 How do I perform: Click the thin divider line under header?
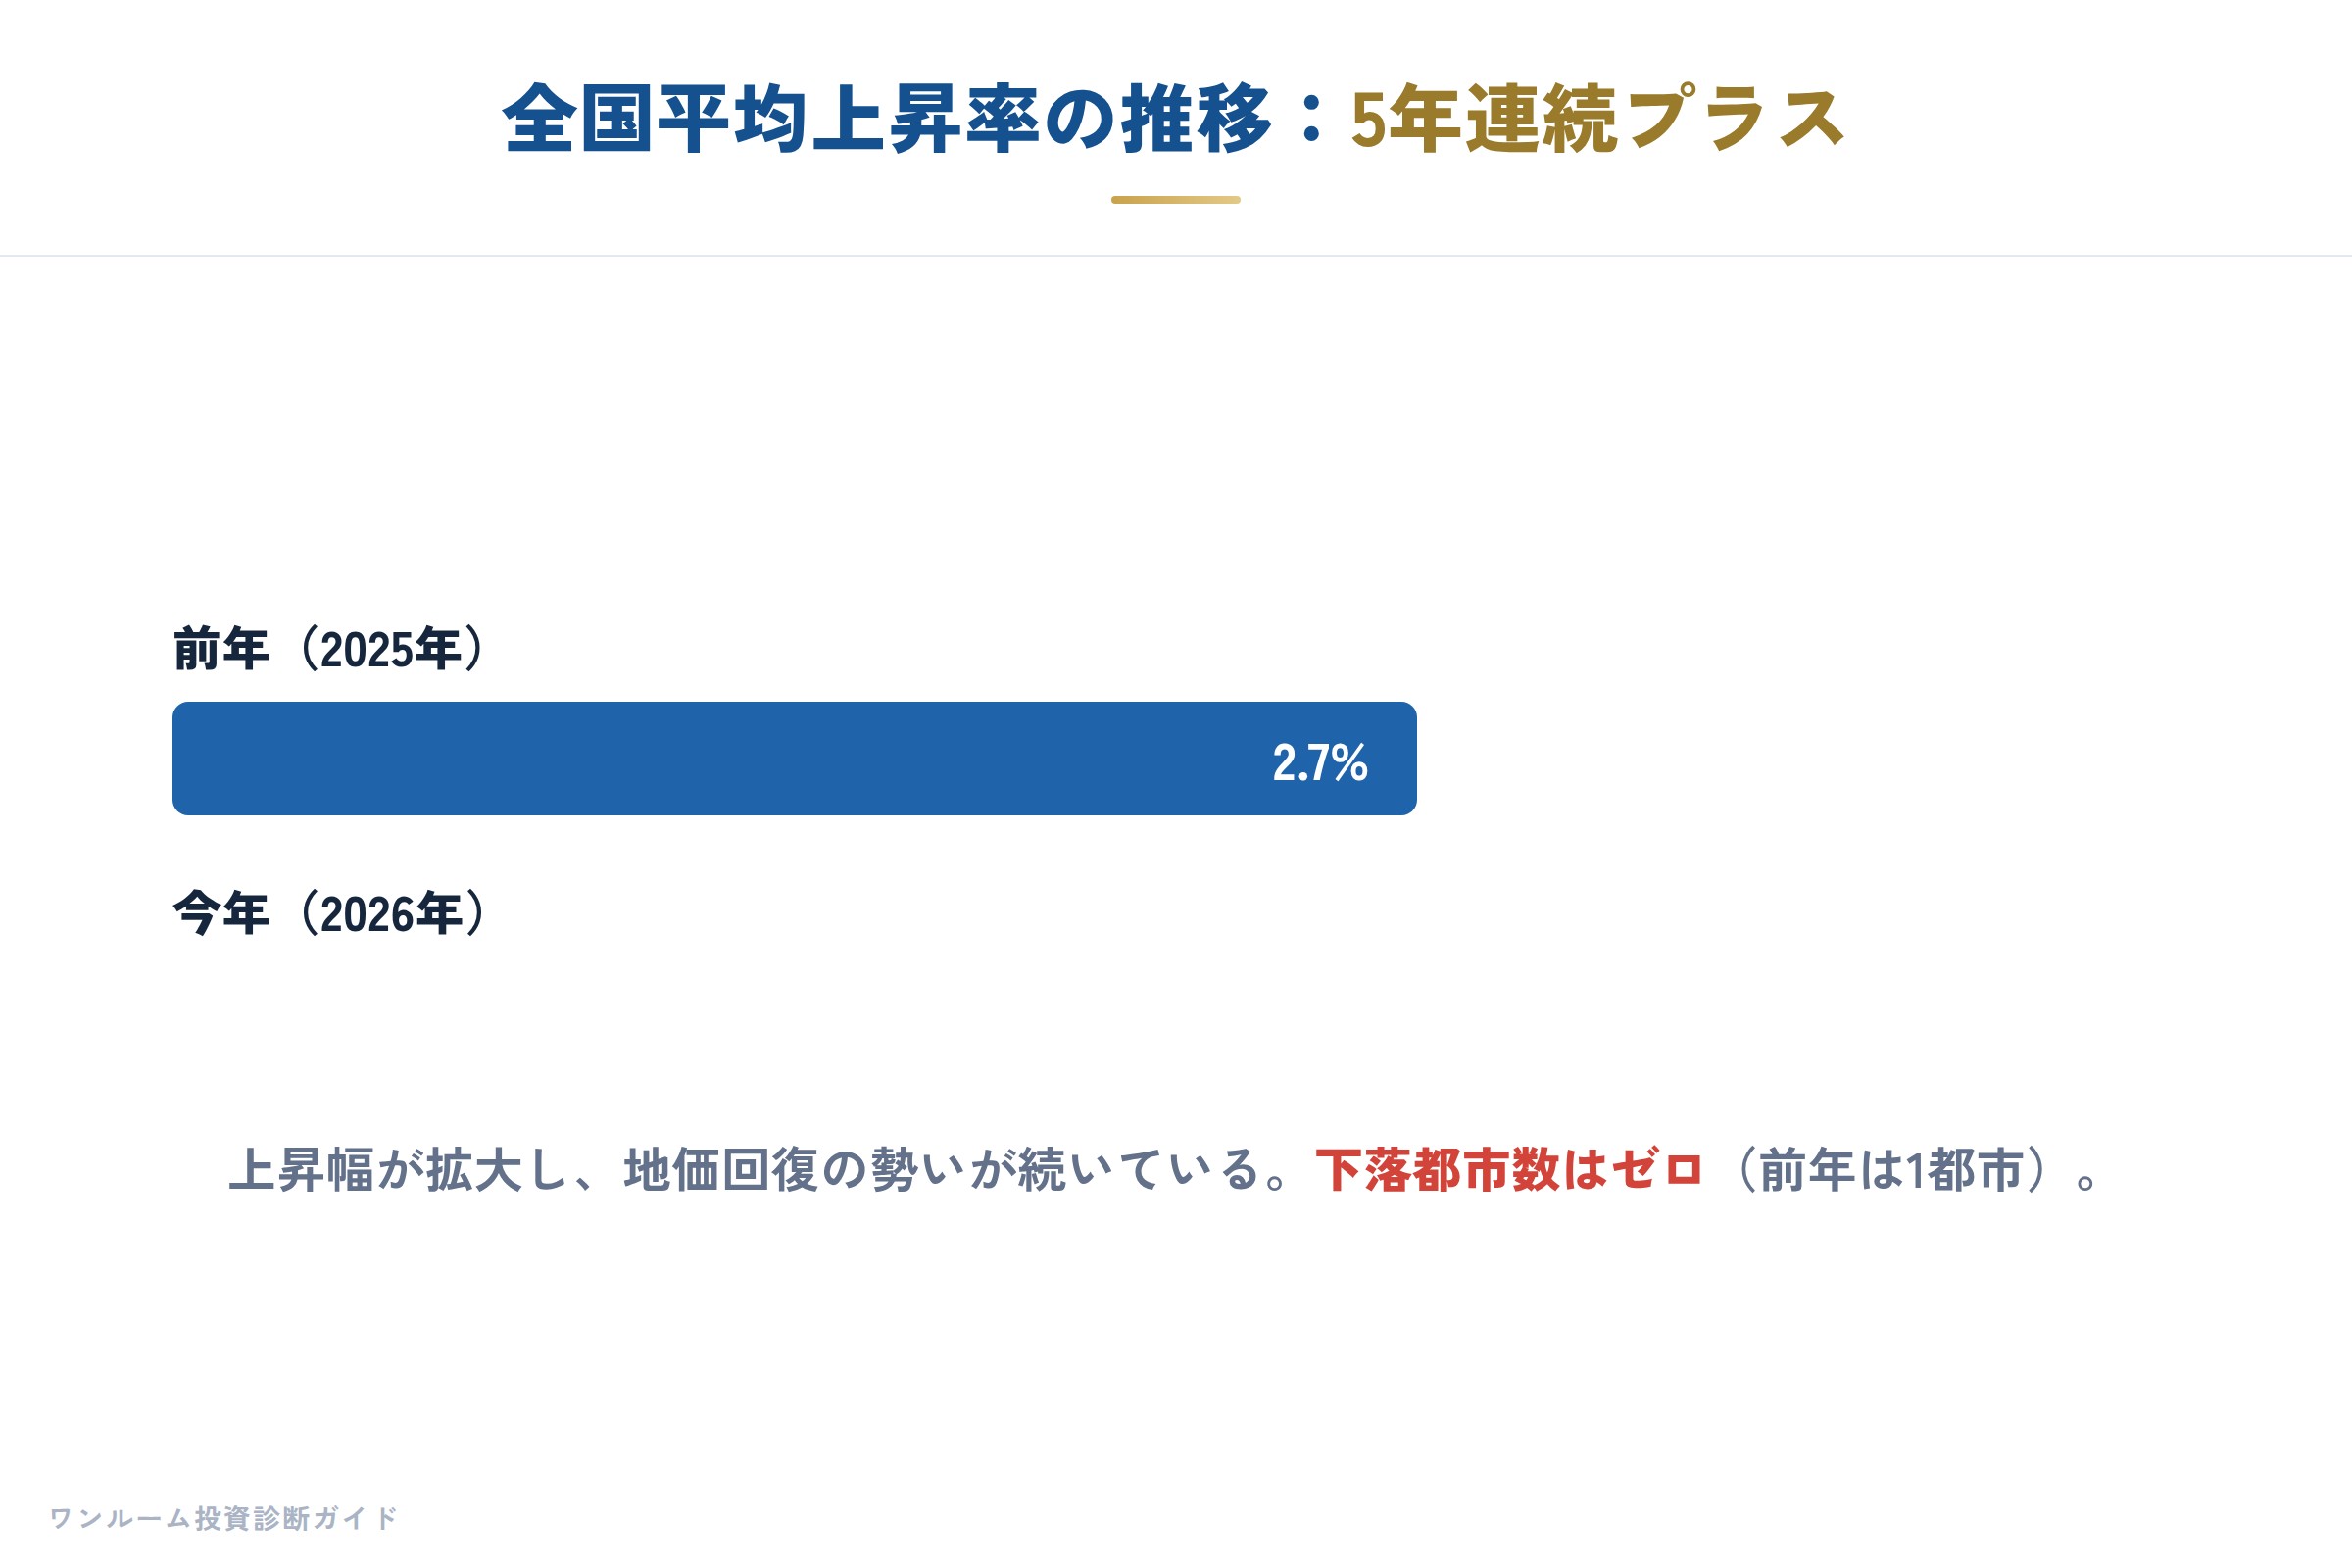(1176, 256)
